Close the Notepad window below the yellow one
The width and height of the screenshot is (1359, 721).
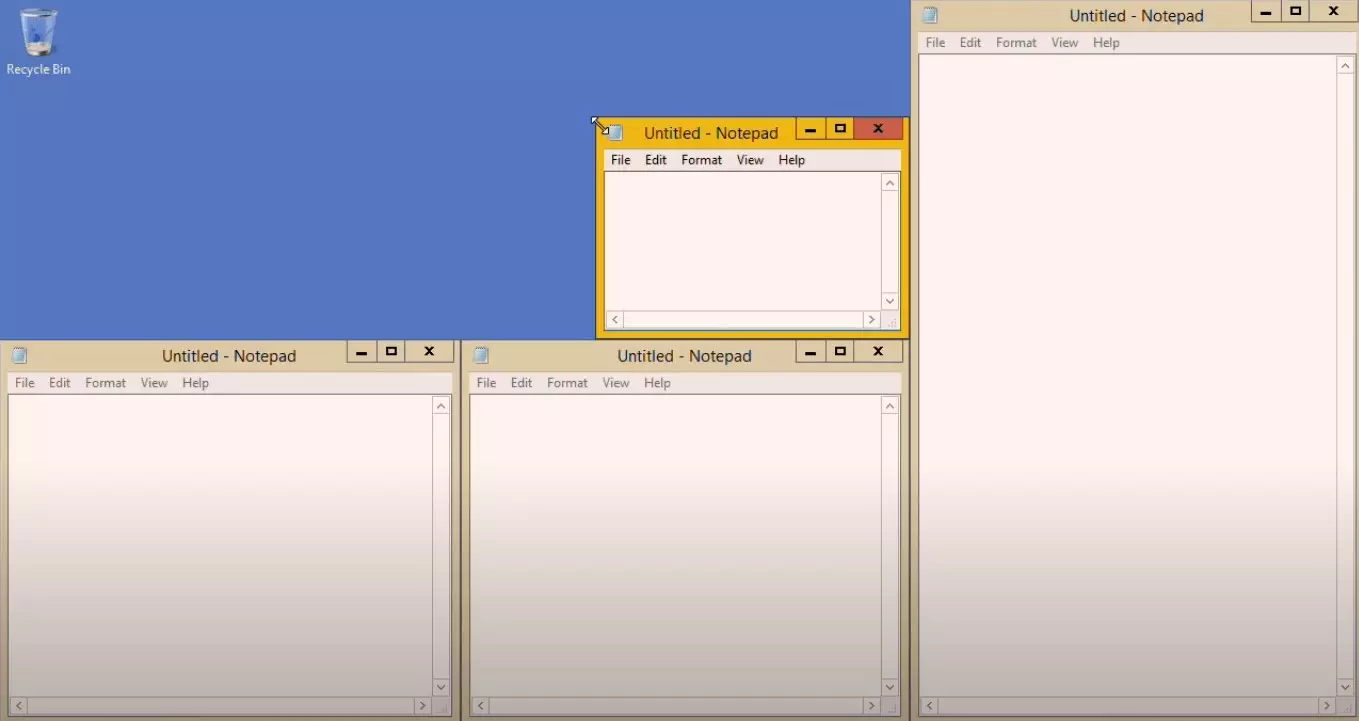click(878, 352)
